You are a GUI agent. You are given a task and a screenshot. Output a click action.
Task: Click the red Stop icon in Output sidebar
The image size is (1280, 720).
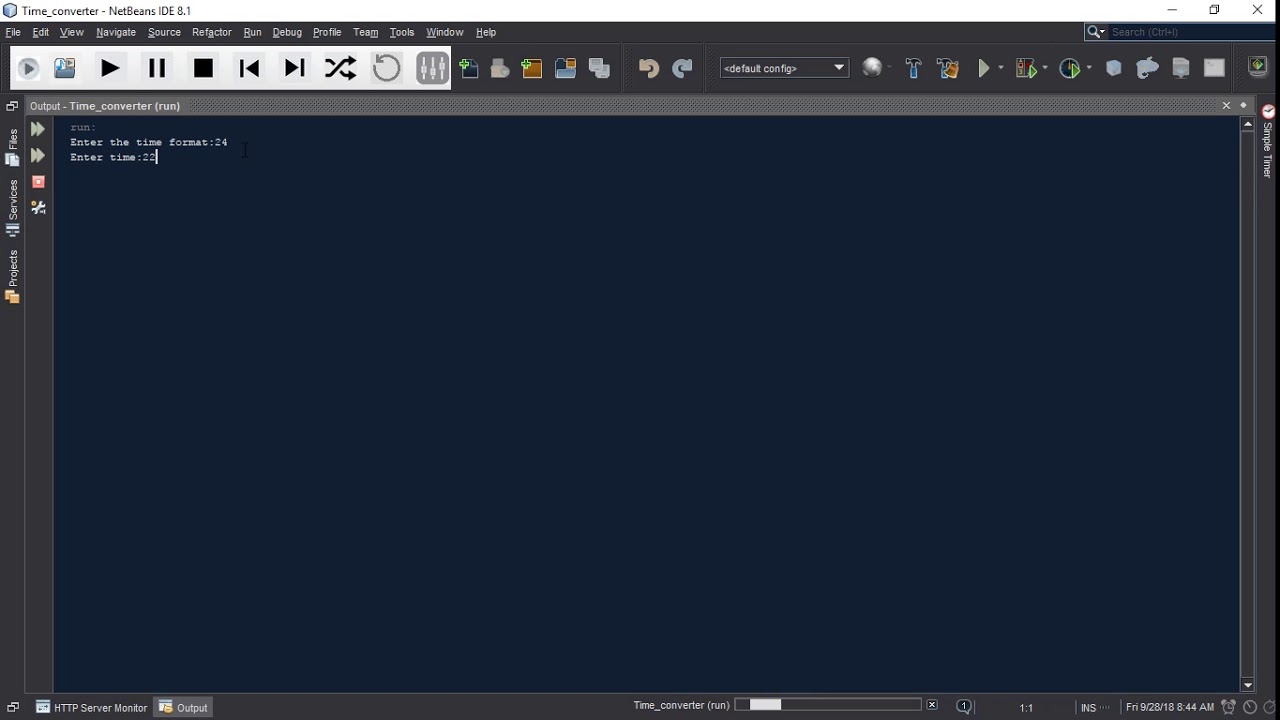(38, 182)
